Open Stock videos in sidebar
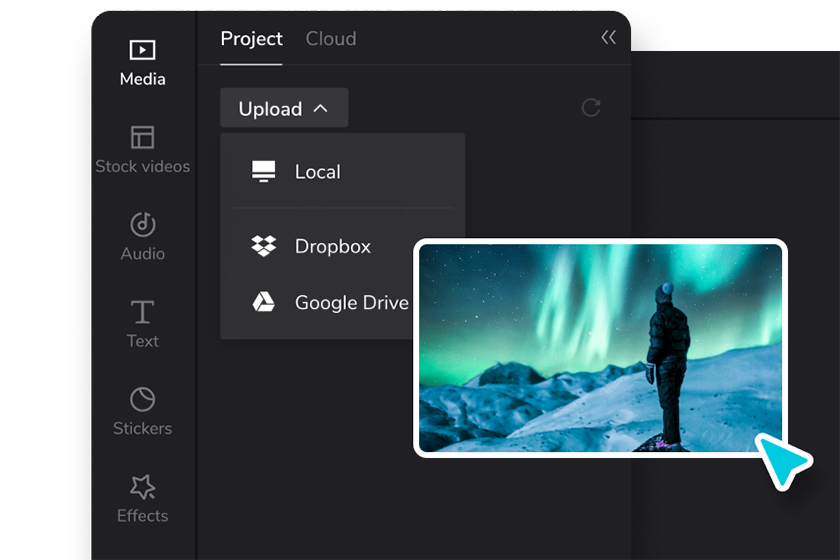 (x=142, y=150)
